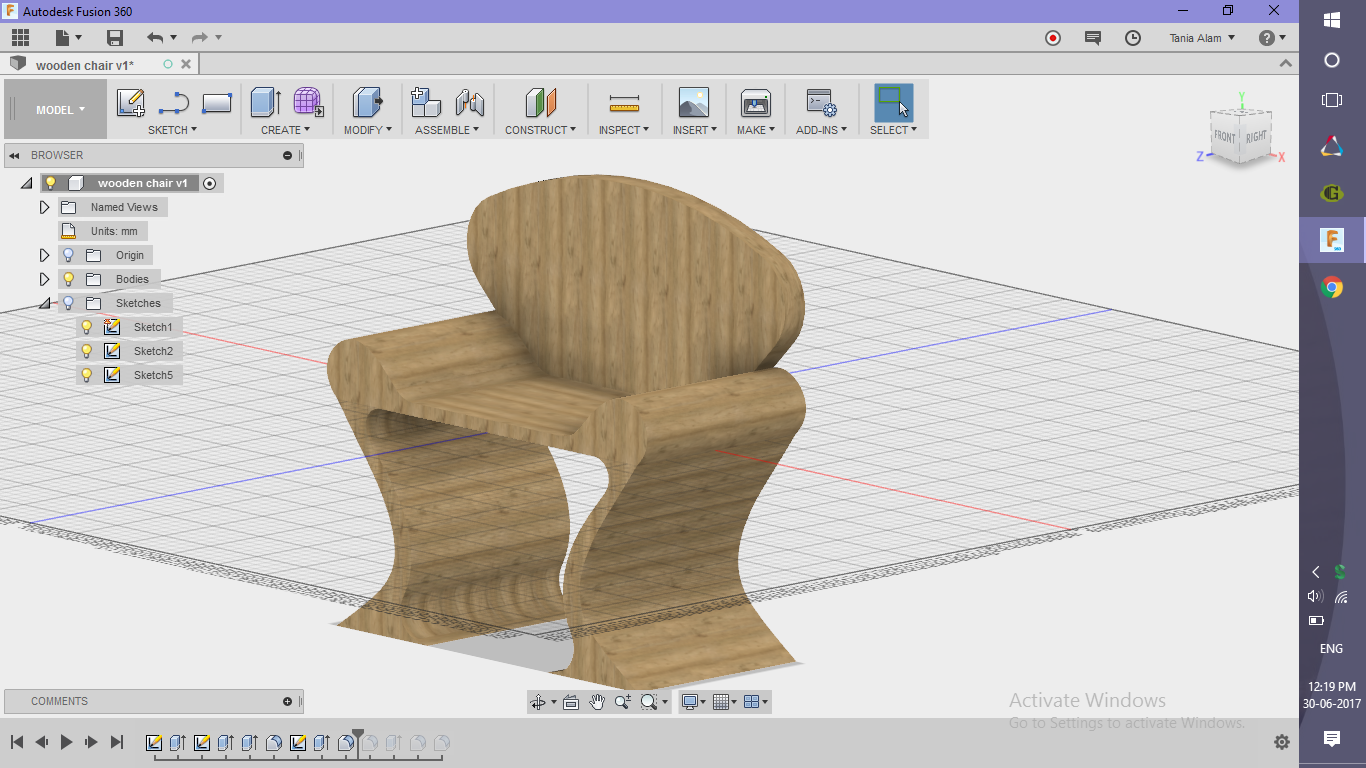Open the INSPECT menu
The image size is (1366, 768).
tap(624, 130)
